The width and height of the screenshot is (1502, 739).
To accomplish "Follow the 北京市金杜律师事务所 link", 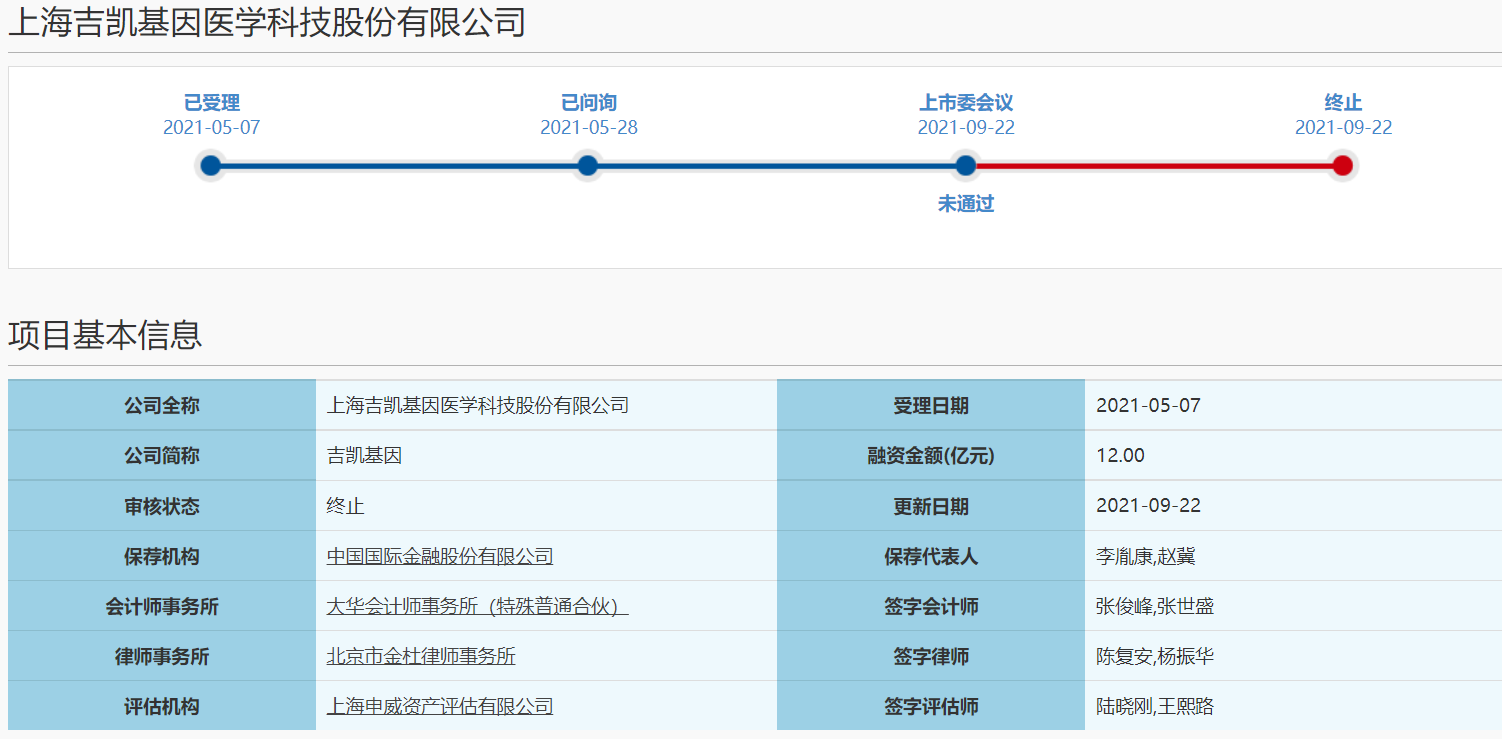I will pos(421,657).
